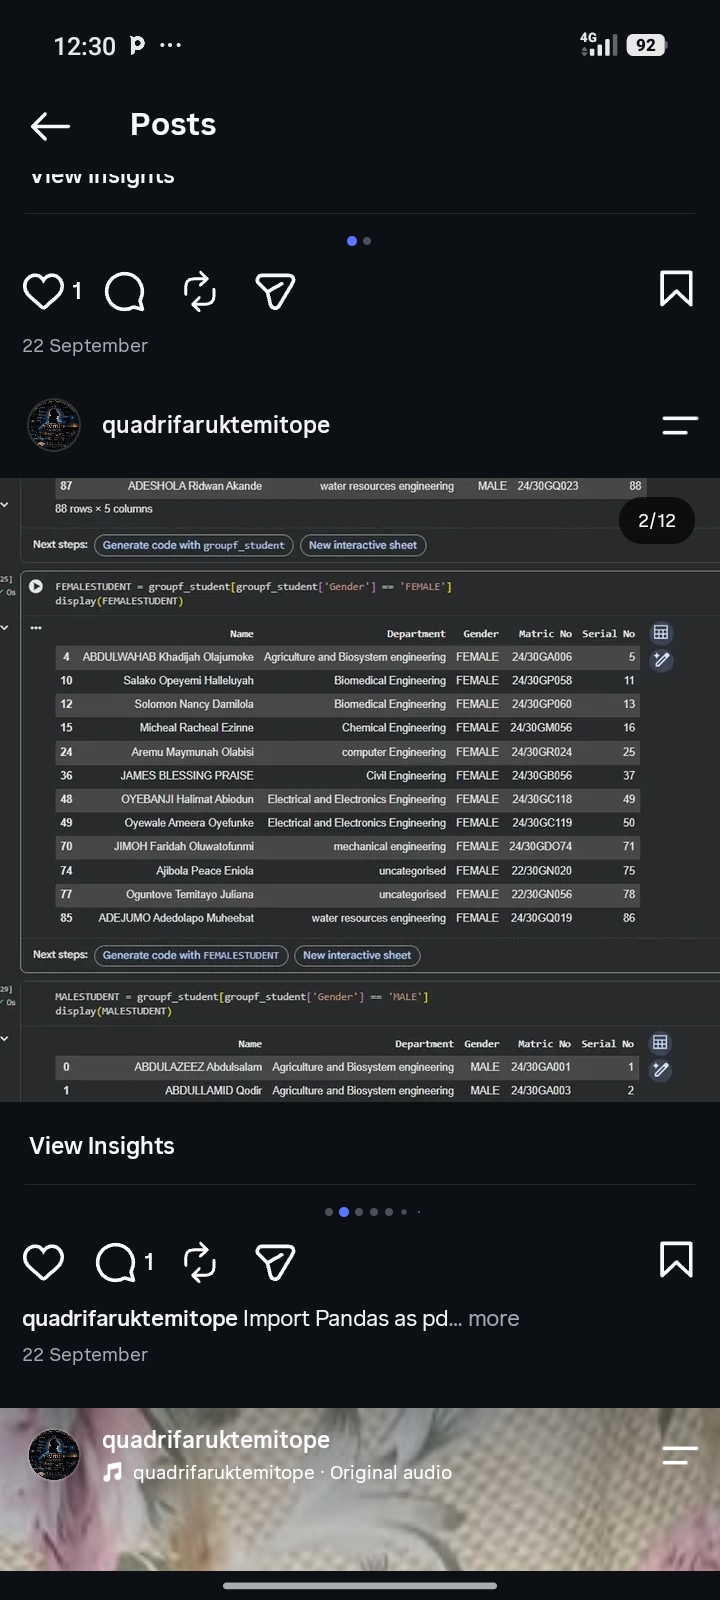This screenshot has width=720, height=1600.
Task: Repost the table post
Action: tap(200, 1262)
